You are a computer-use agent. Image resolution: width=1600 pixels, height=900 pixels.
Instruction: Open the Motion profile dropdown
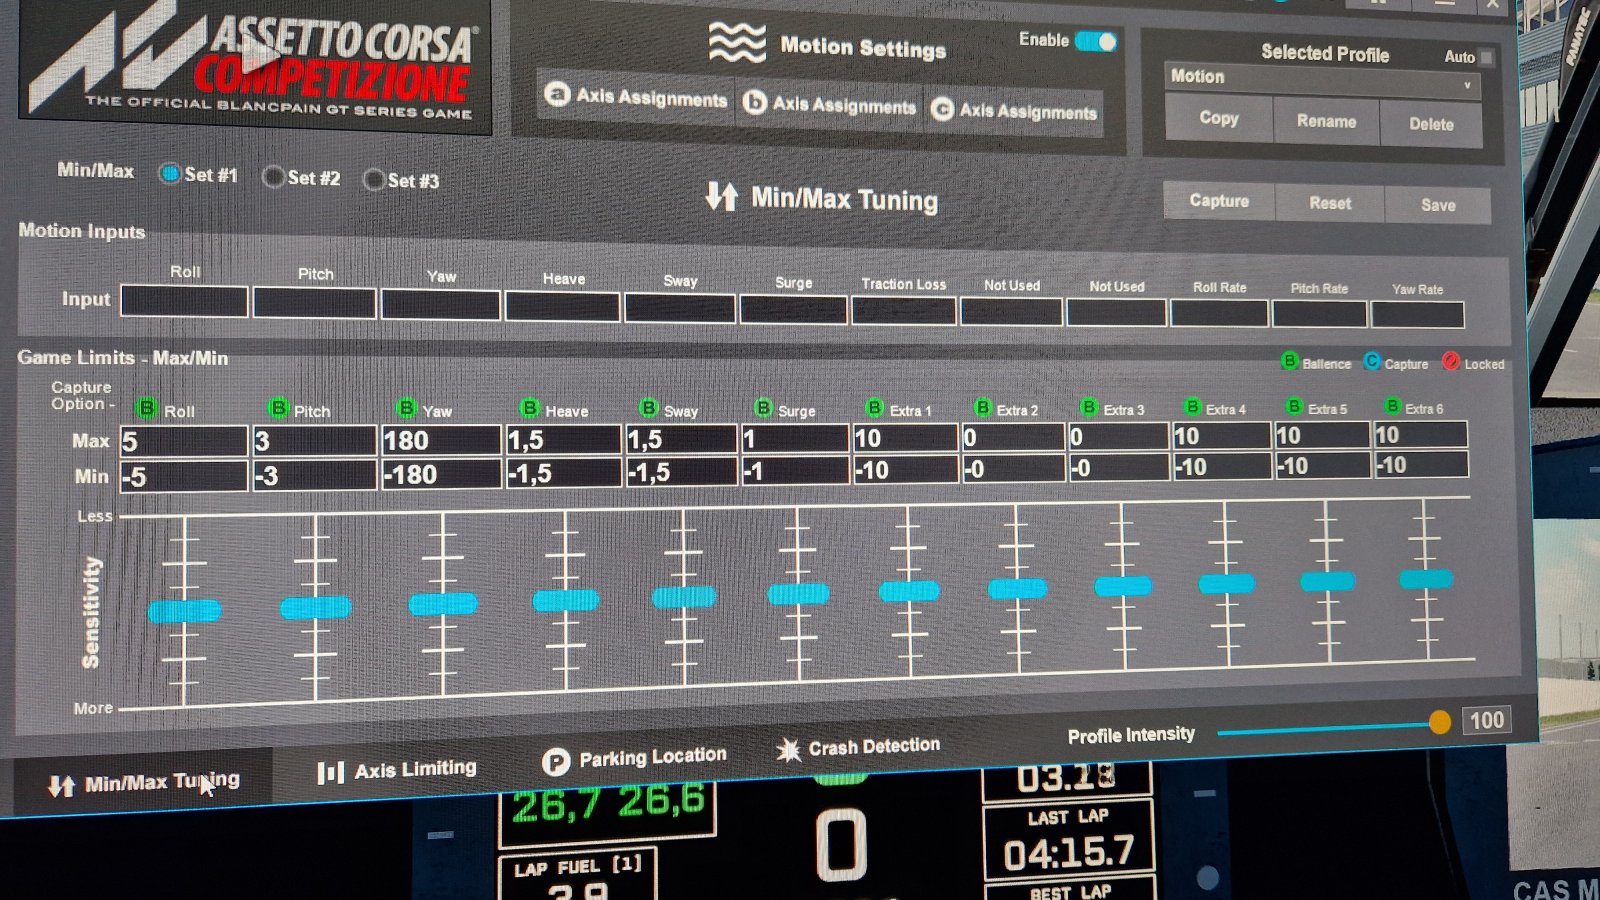pos(1324,80)
